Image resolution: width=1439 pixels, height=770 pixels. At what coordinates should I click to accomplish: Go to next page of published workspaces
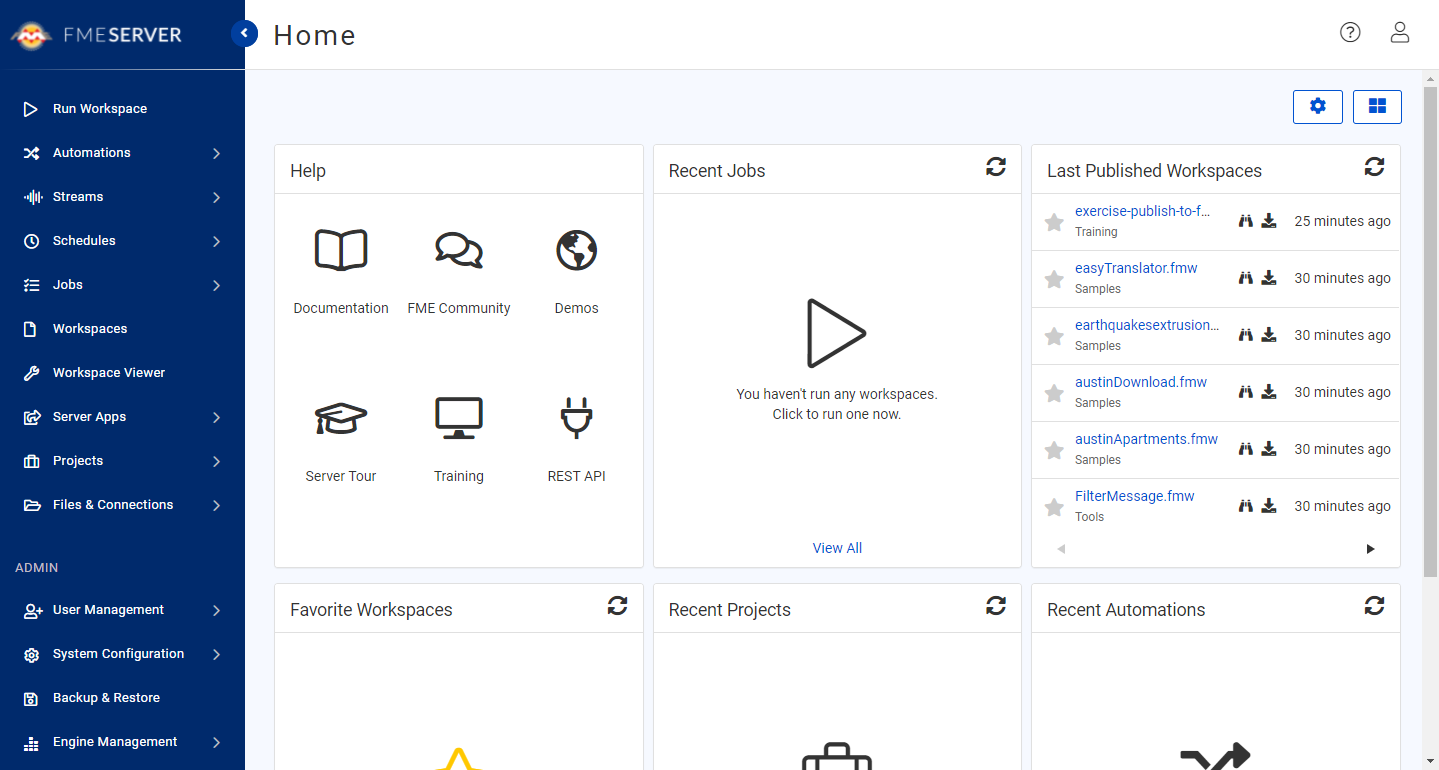(x=1370, y=549)
